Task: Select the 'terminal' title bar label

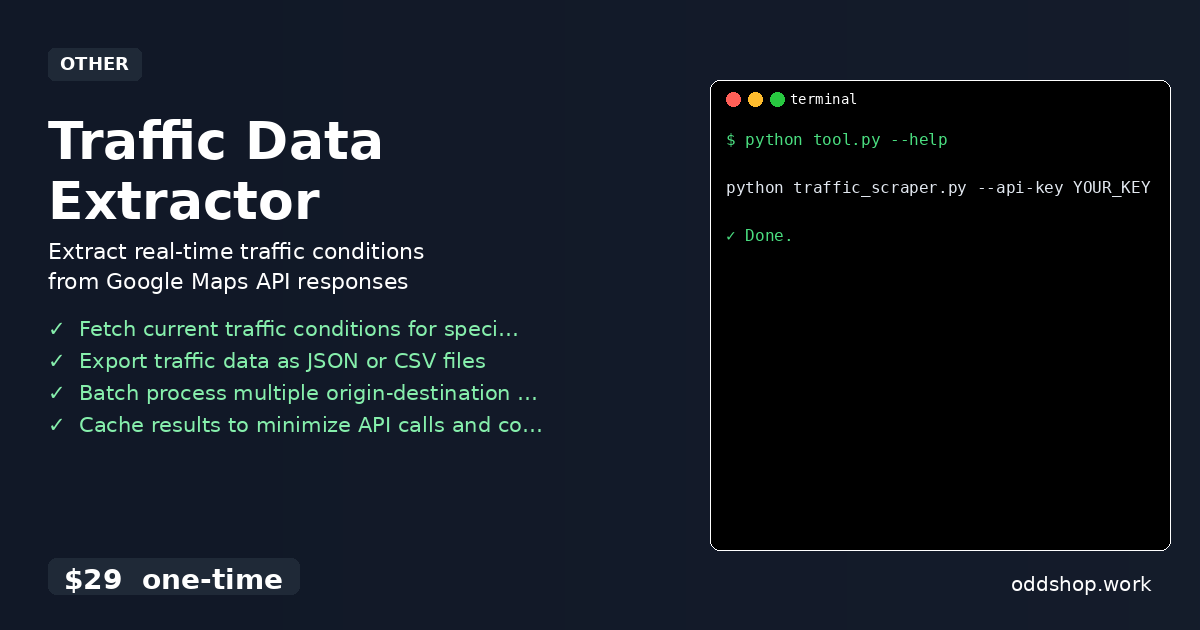Action: [x=824, y=99]
